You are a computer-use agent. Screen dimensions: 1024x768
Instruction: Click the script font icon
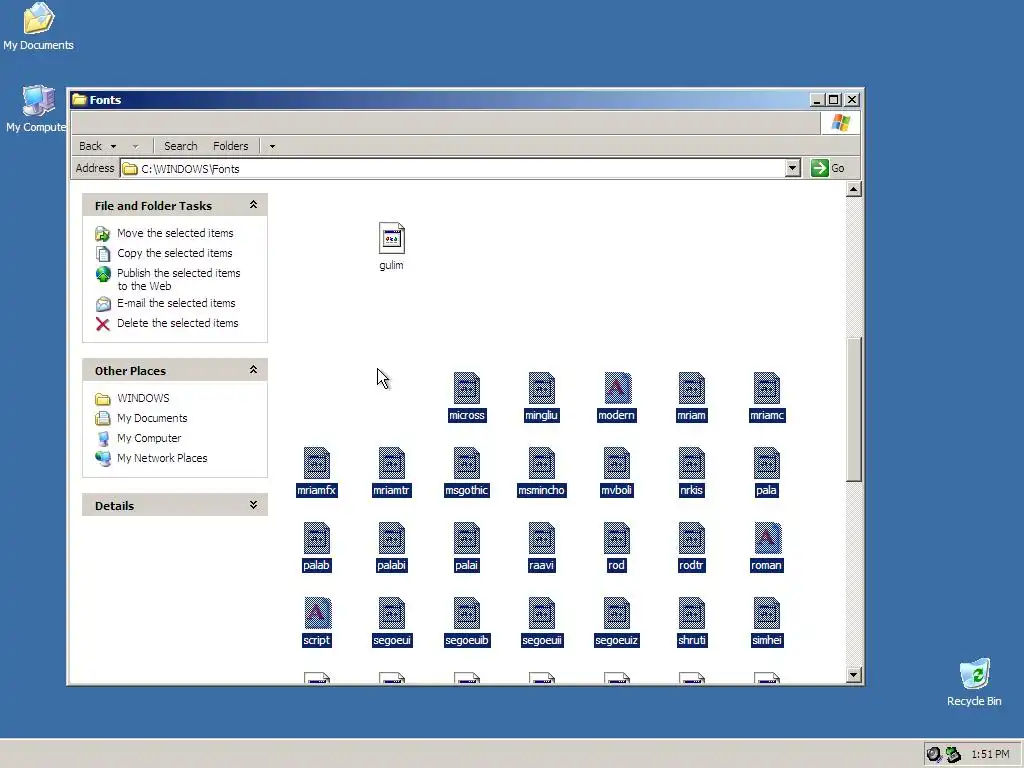pos(317,613)
